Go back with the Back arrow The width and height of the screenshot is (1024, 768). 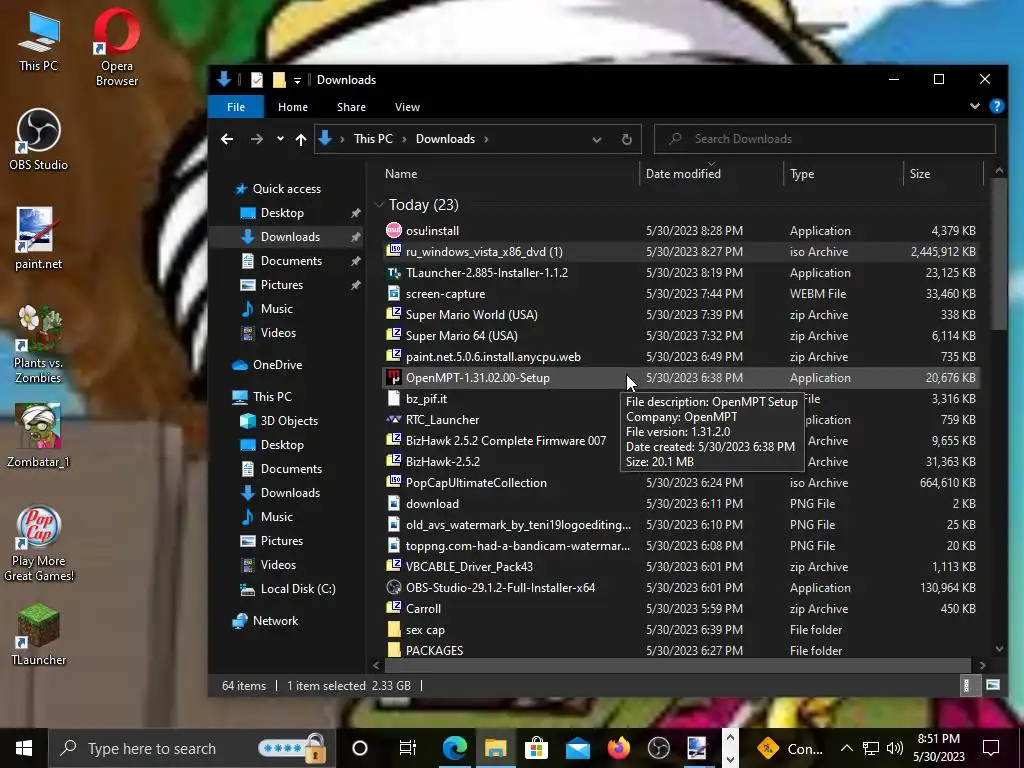[227, 139]
